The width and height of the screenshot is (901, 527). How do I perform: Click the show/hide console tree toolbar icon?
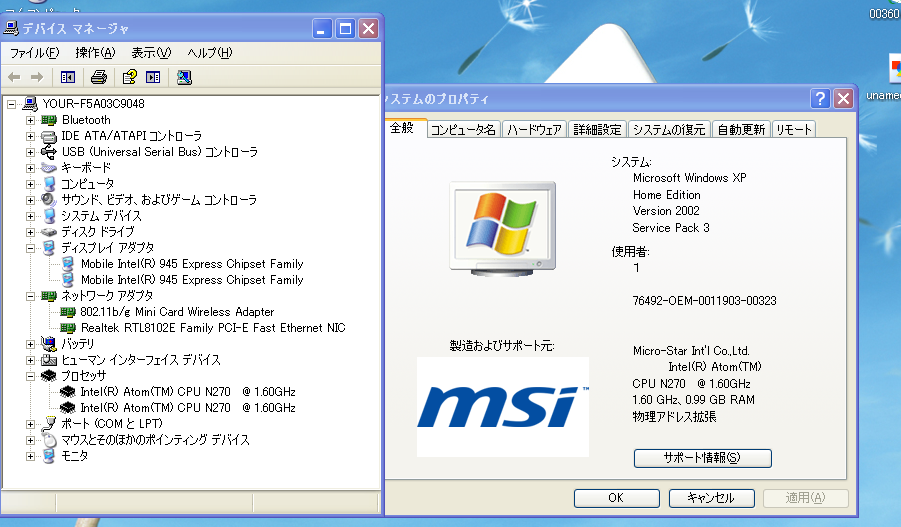click(x=68, y=77)
